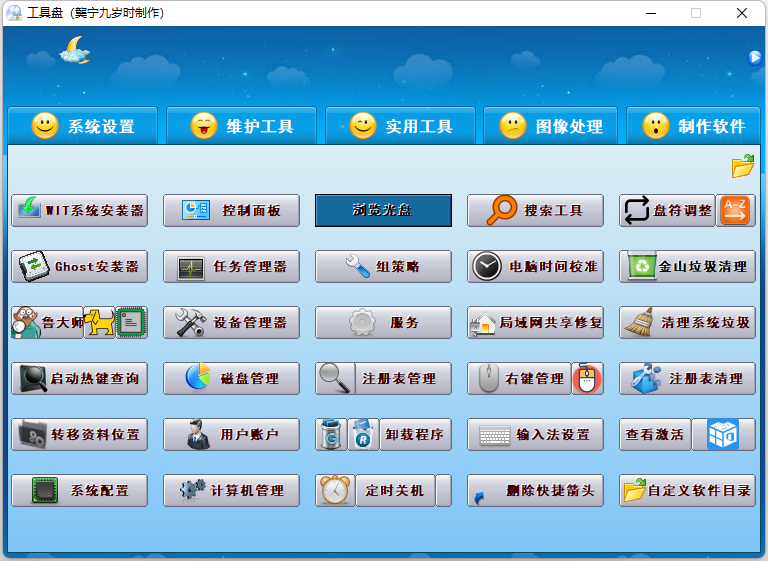Switch to the 维护工具 tab
This screenshot has height=561, width=768.
click(x=241, y=127)
